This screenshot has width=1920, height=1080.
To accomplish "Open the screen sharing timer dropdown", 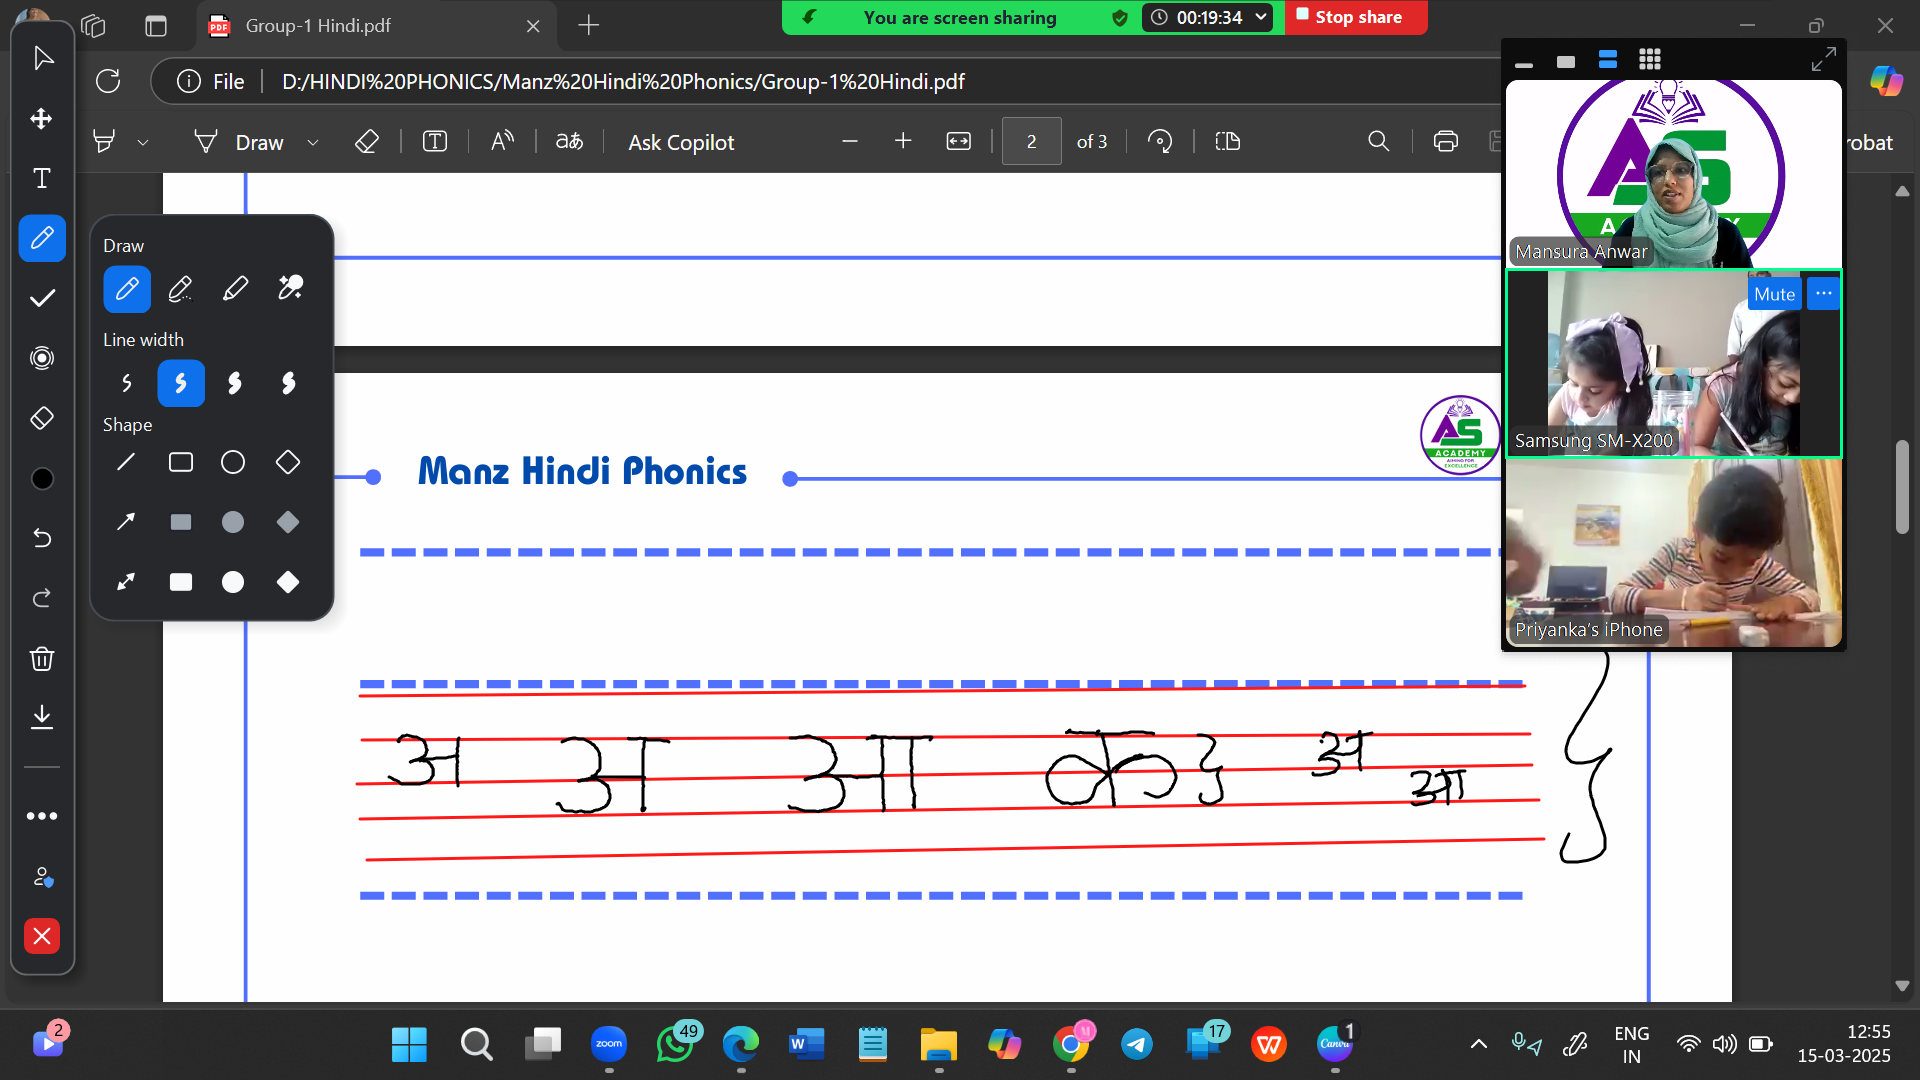I will point(1261,17).
